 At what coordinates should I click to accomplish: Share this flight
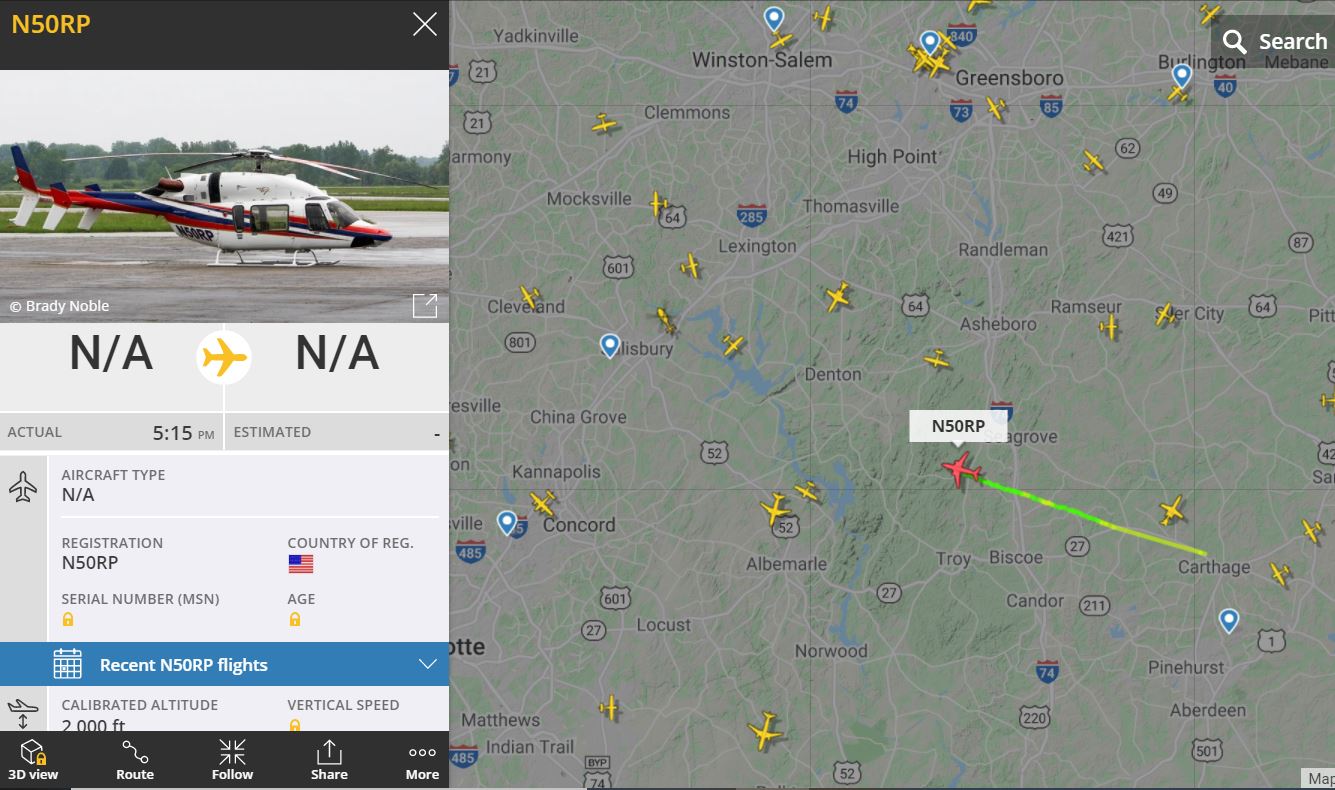[x=329, y=760]
